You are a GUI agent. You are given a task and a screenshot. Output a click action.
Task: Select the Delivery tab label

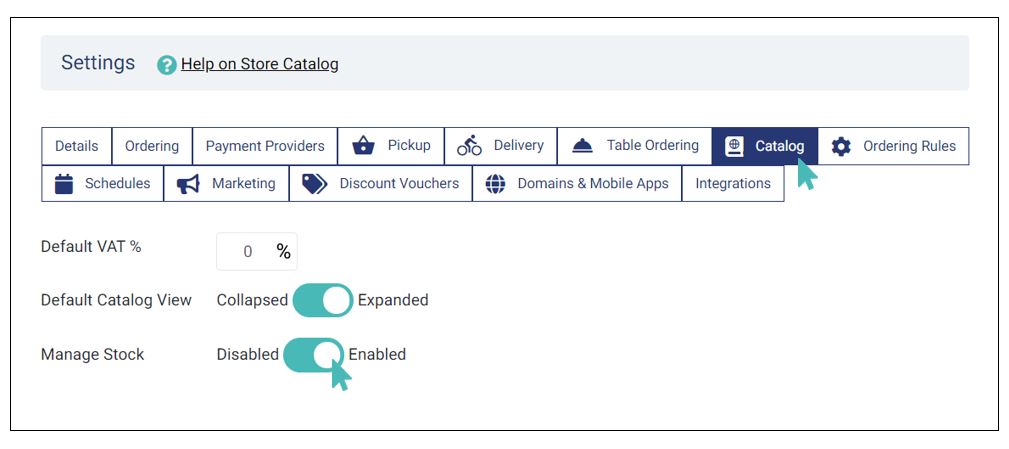point(519,145)
